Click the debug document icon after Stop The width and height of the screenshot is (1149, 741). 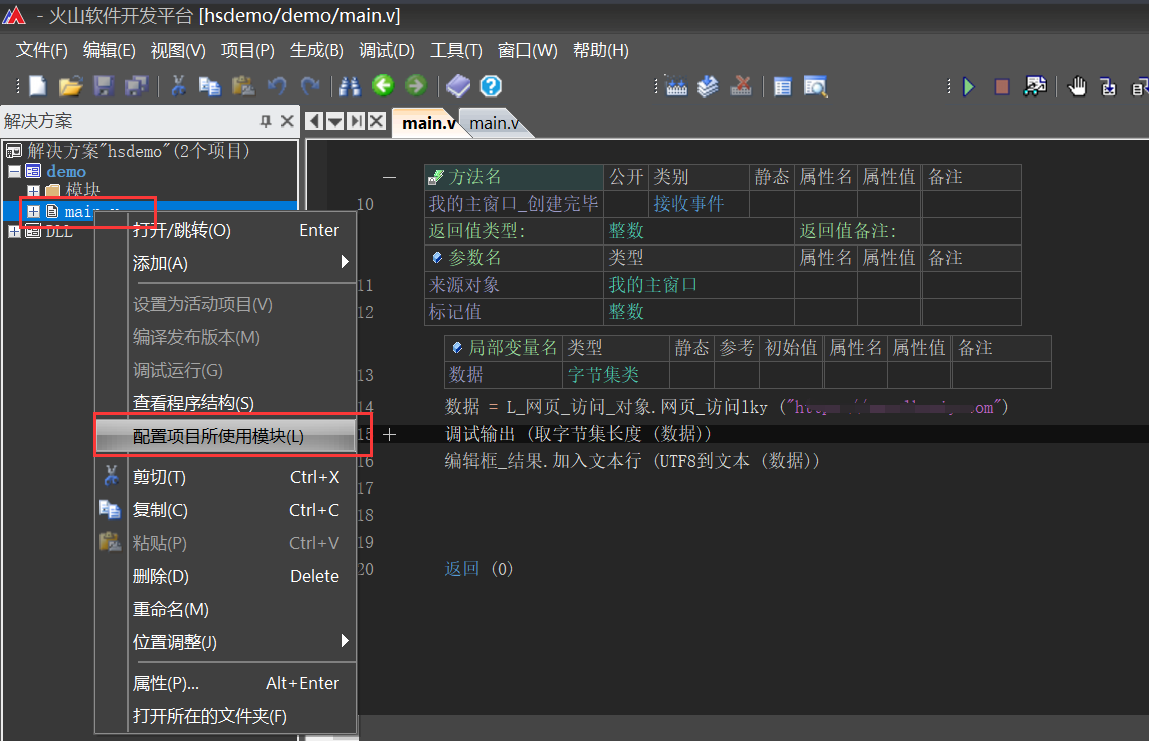coord(1035,86)
